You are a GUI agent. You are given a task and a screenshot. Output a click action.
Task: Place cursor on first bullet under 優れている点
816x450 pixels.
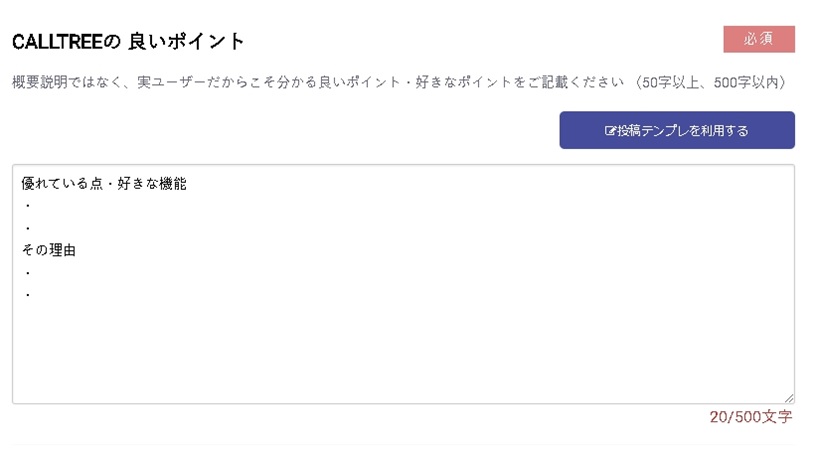tap(28, 206)
